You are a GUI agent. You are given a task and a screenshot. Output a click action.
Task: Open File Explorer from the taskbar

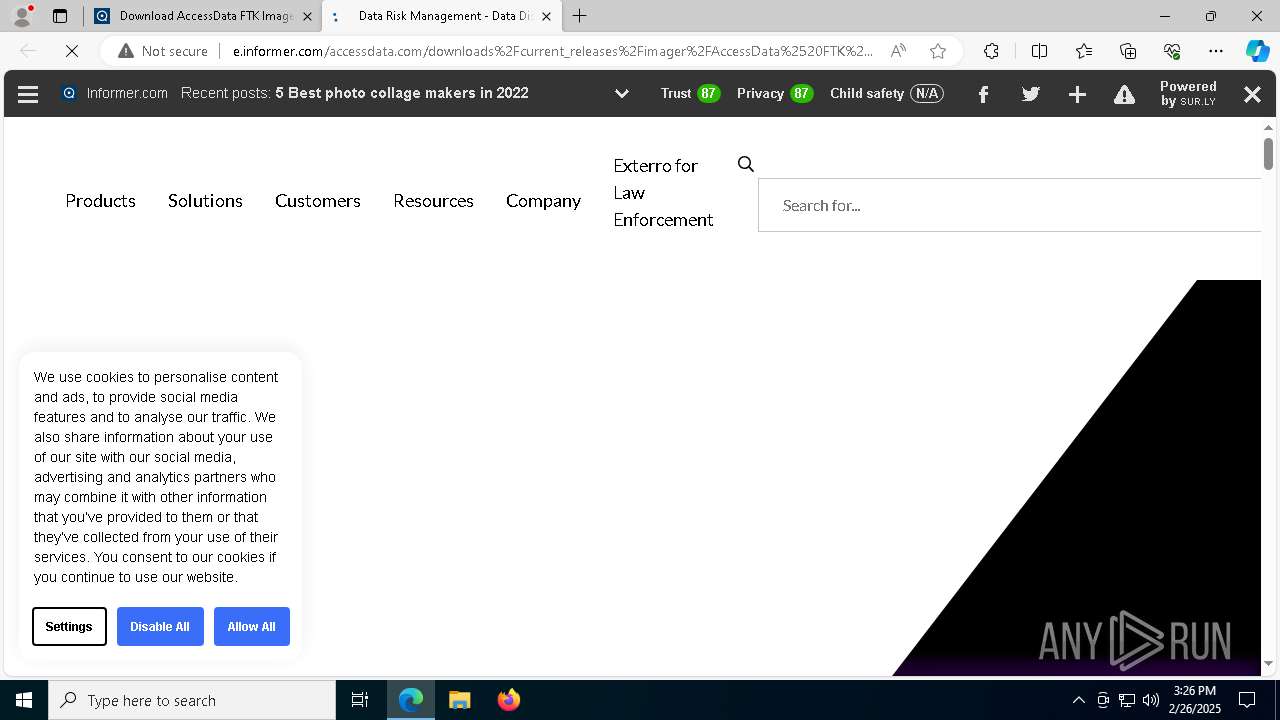pos(459,700)
